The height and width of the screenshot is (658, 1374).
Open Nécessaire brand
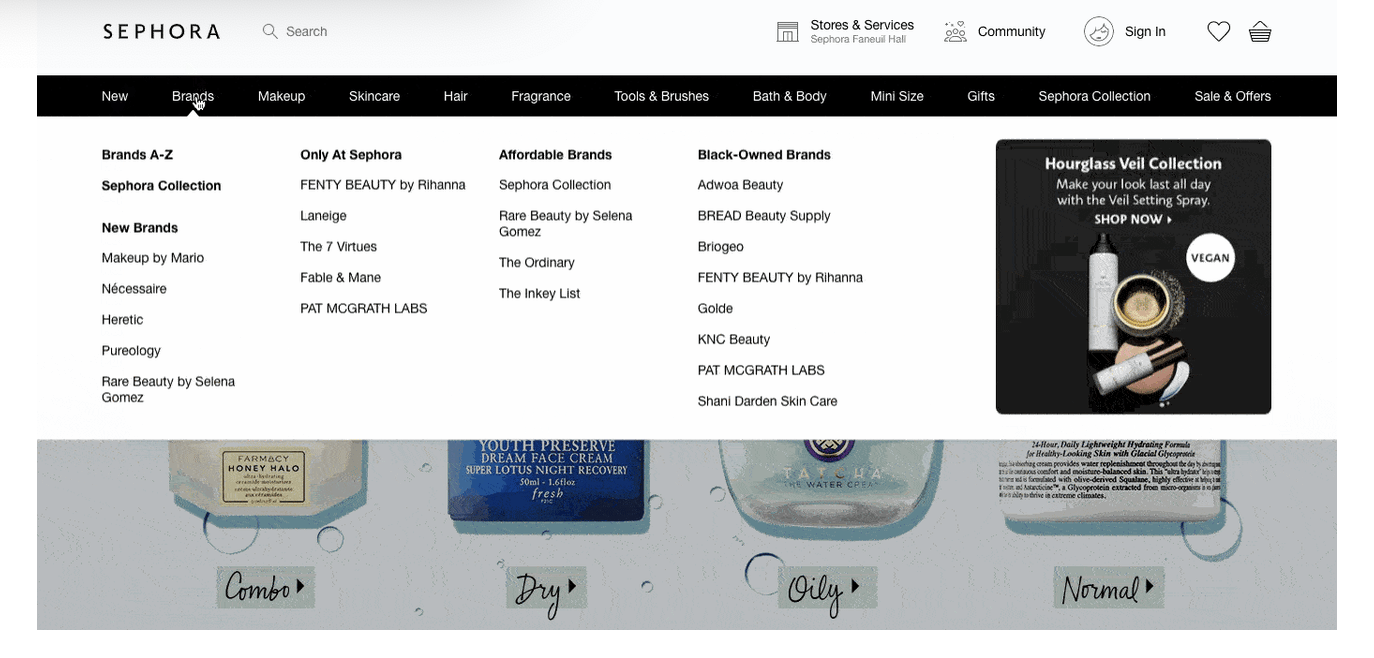point(134,289)
